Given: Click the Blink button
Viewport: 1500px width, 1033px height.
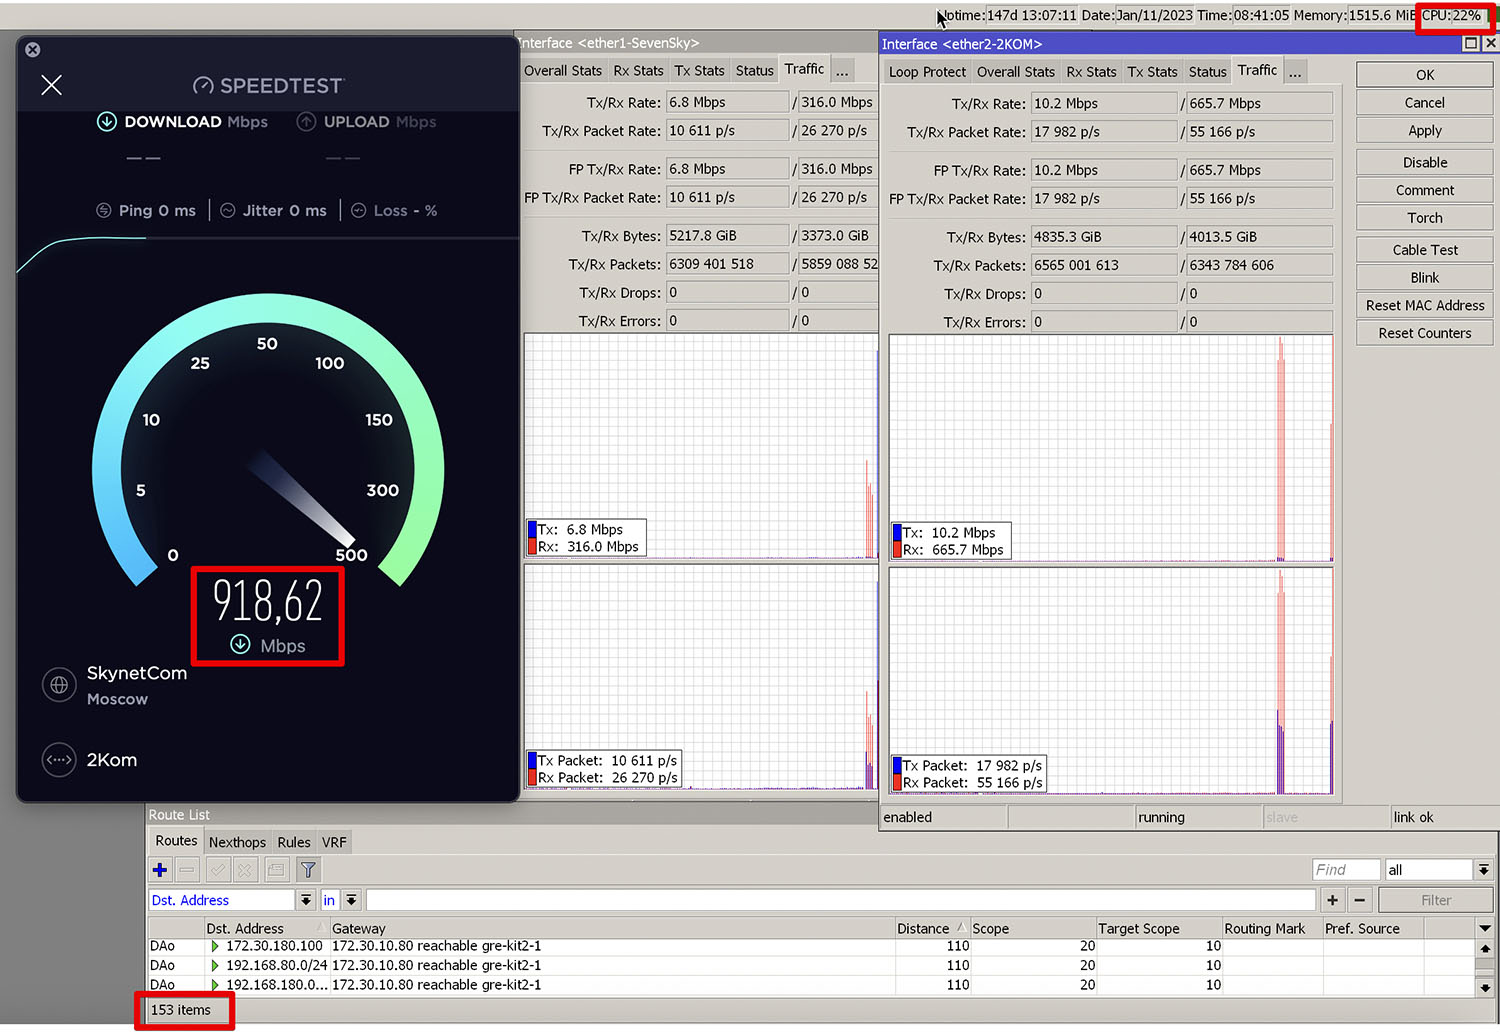Looking at the screenshot, I should (x=1425, y=277).
